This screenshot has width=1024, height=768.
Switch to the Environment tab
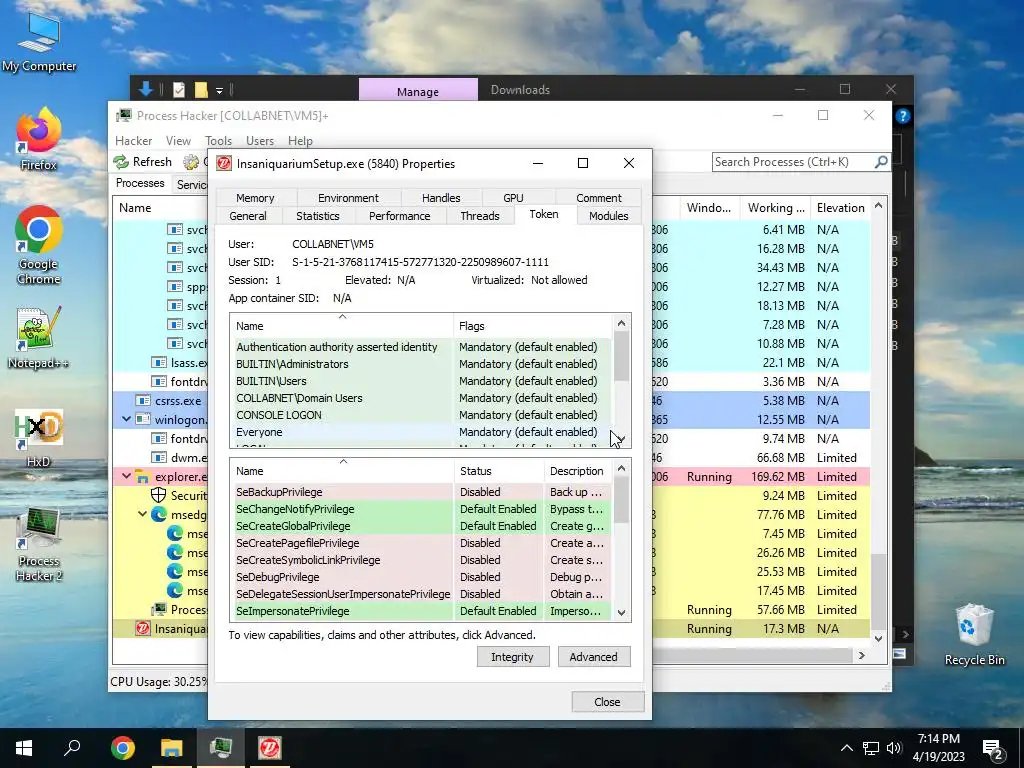click(x=348, y=198)
